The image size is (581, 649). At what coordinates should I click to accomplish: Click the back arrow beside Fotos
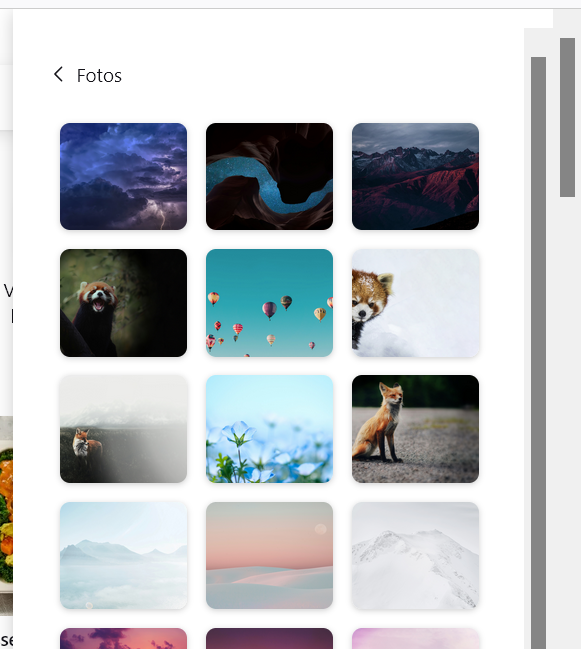(58, 75)
